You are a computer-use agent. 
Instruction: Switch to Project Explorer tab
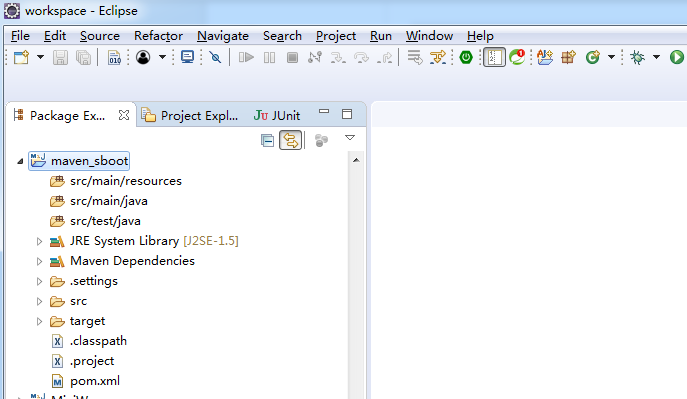coord(191,116)
